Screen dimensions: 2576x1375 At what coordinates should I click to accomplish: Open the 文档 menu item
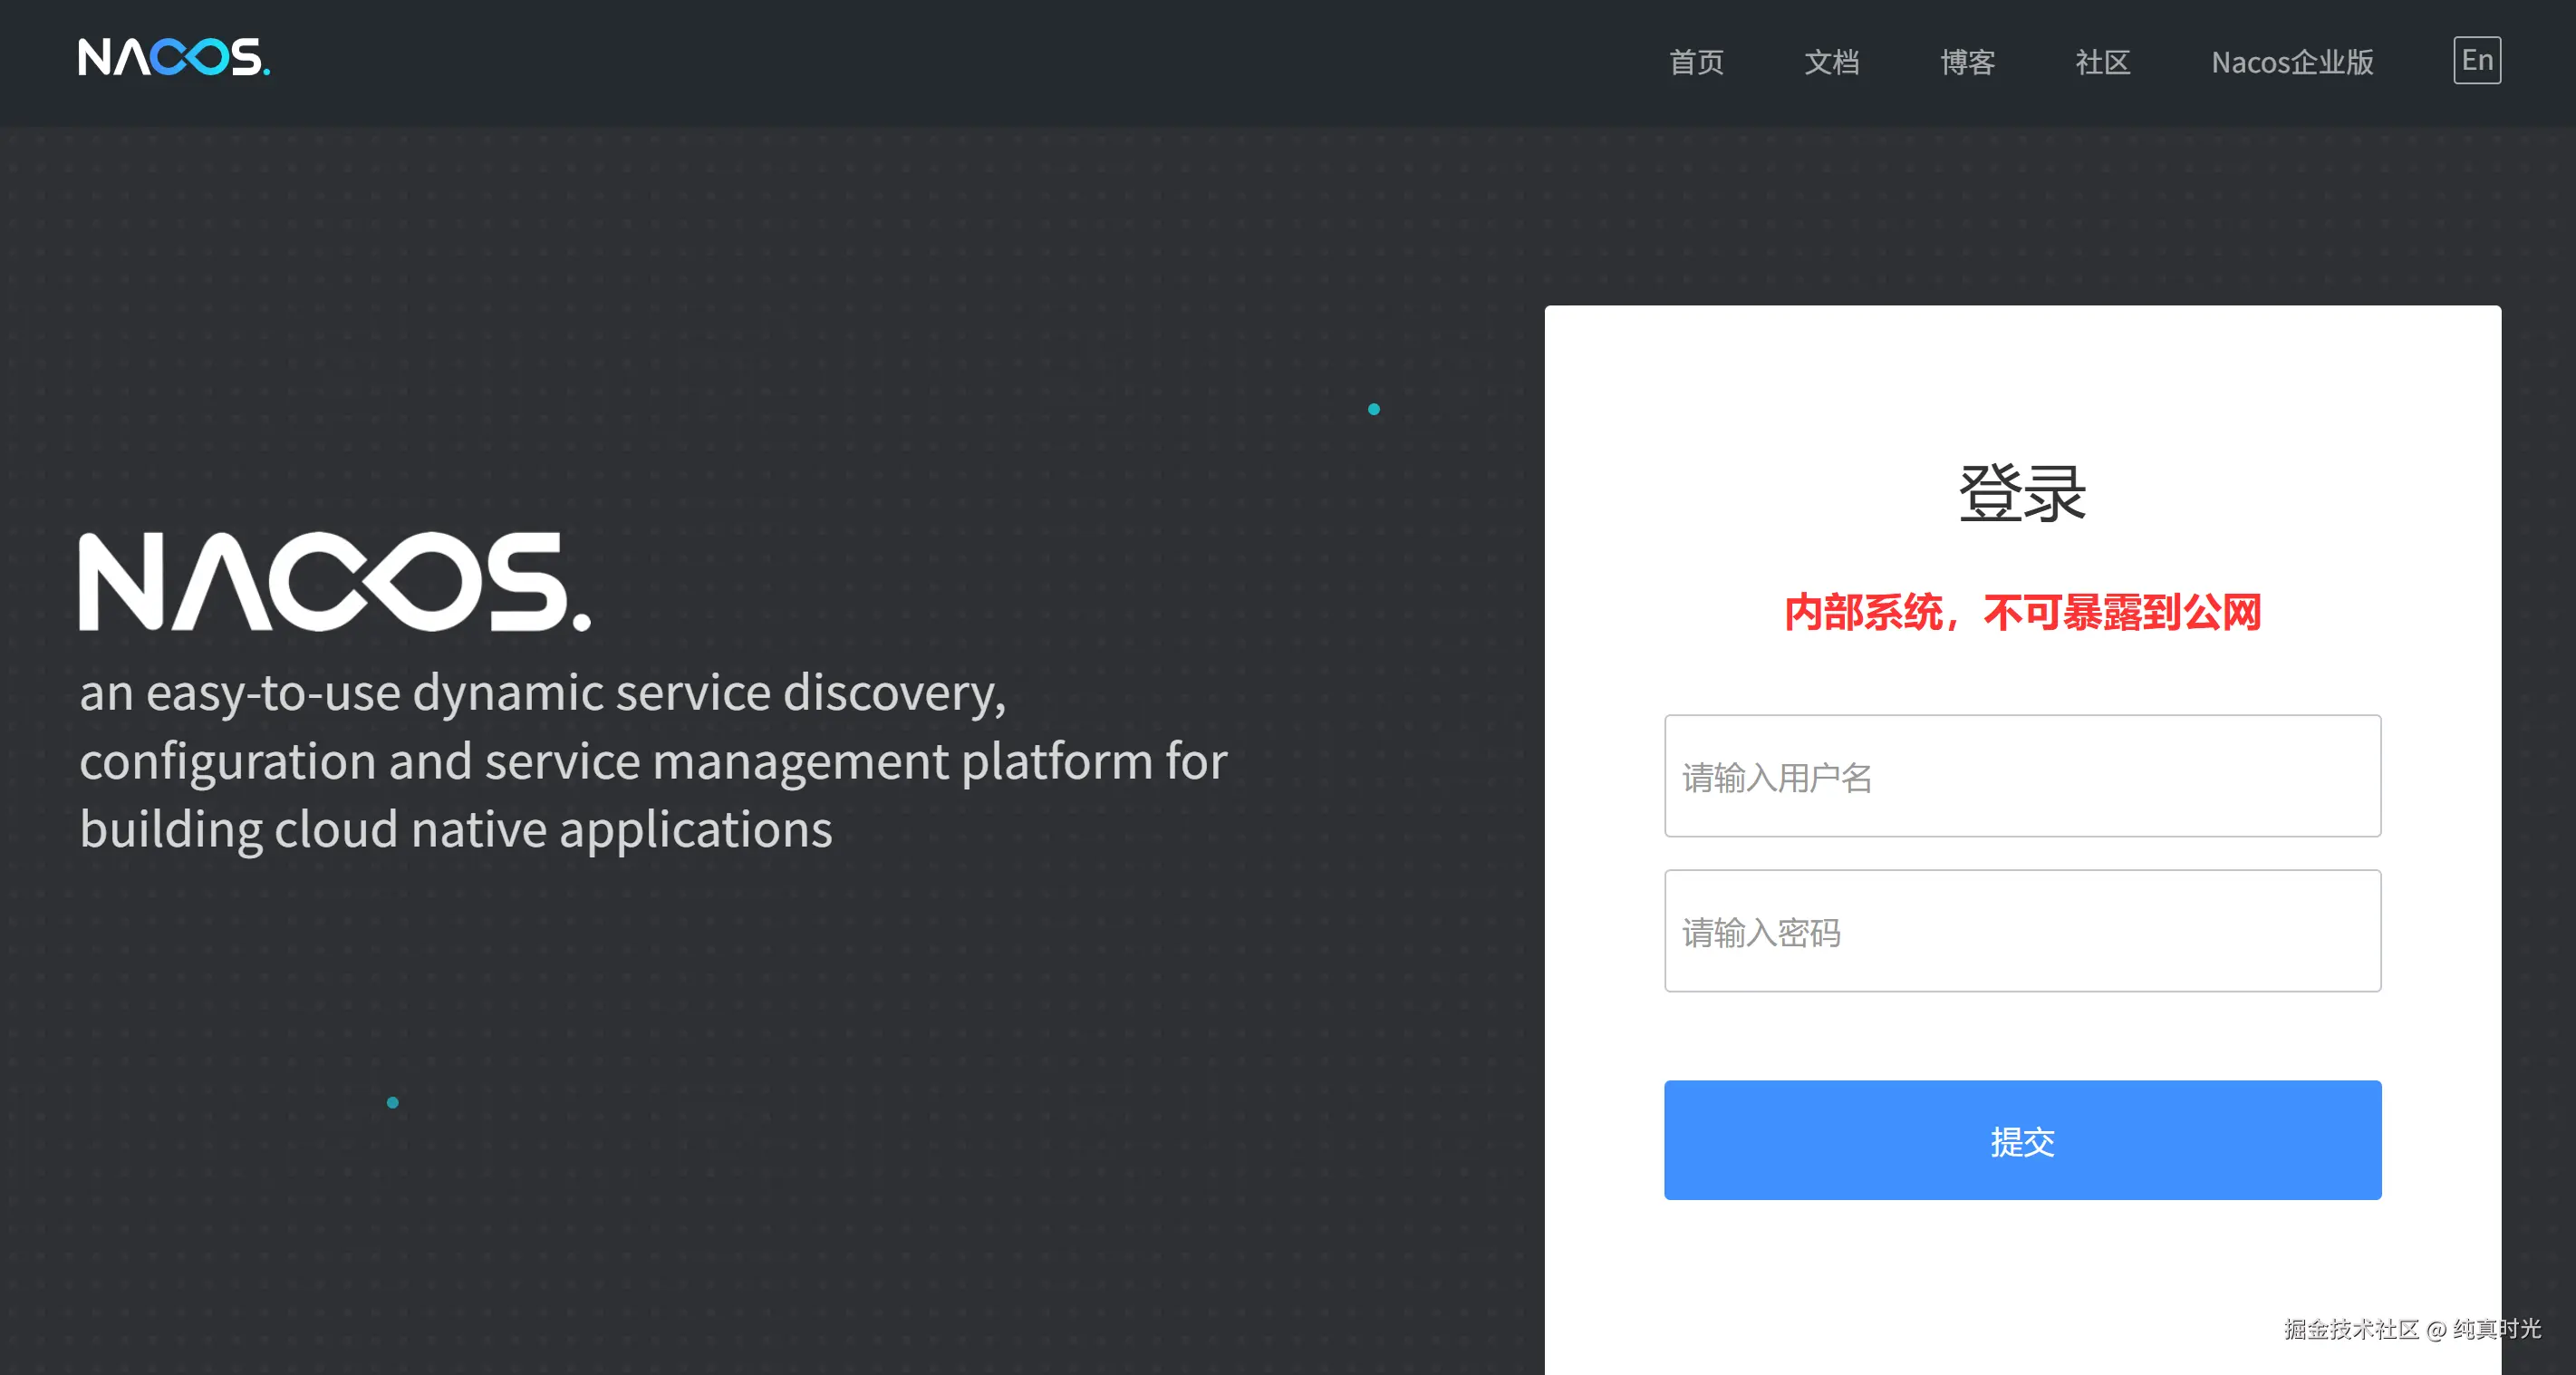pos(1832,62)
